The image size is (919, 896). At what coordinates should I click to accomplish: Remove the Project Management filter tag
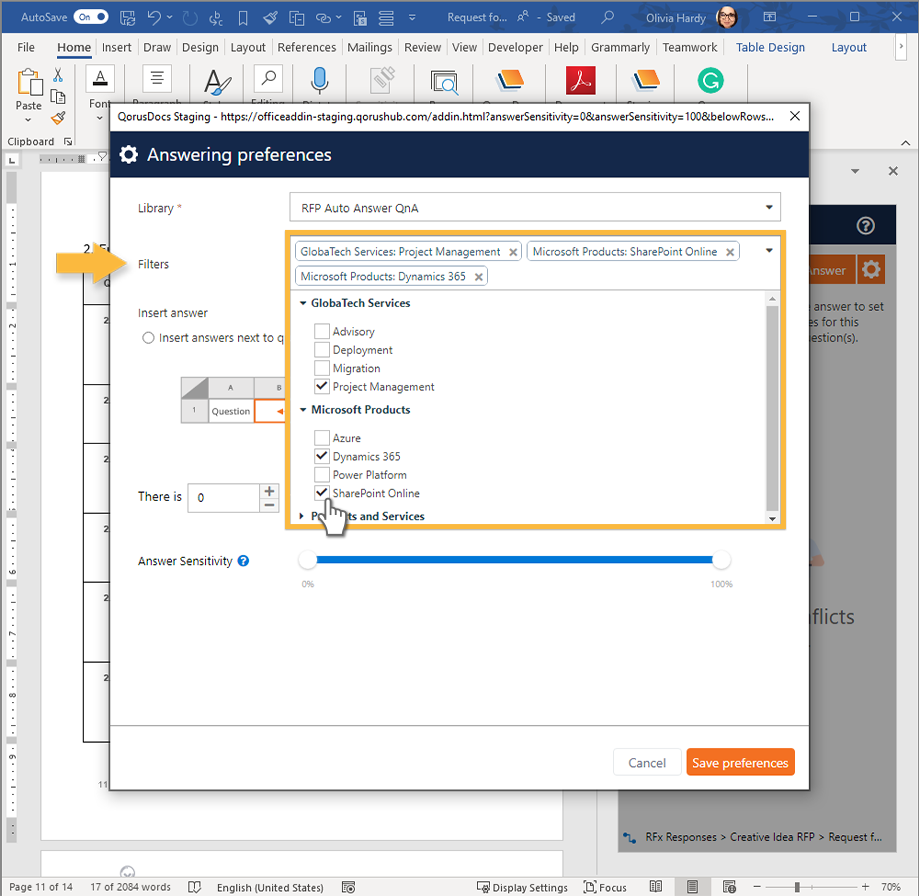(x=513, y=252)
